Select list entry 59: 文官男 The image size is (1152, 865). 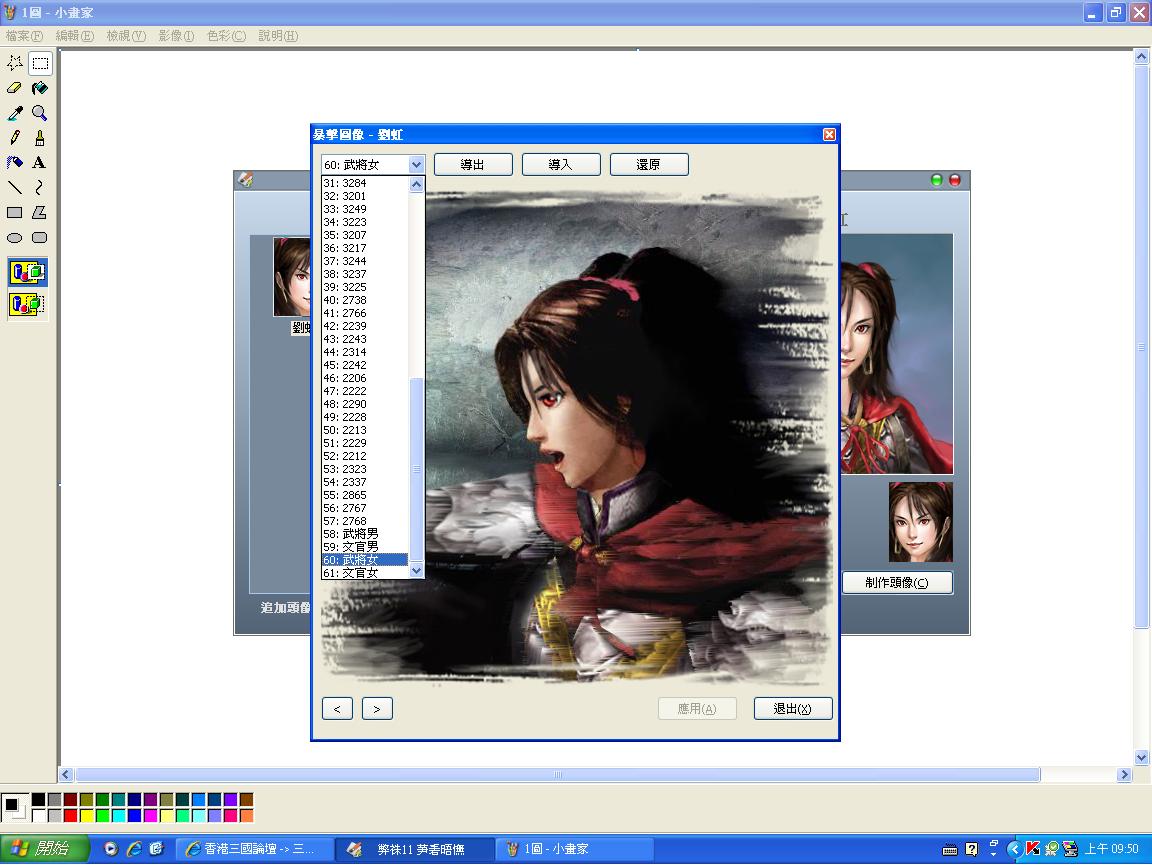(x=365, y=547)
